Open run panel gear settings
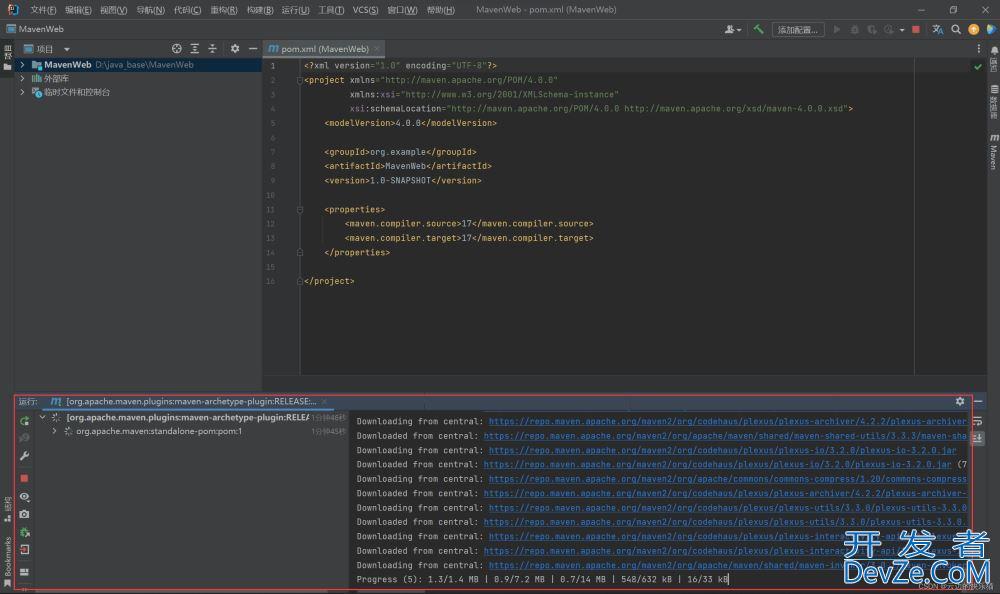The image size is (1000, 594). (x=960, y=401)
